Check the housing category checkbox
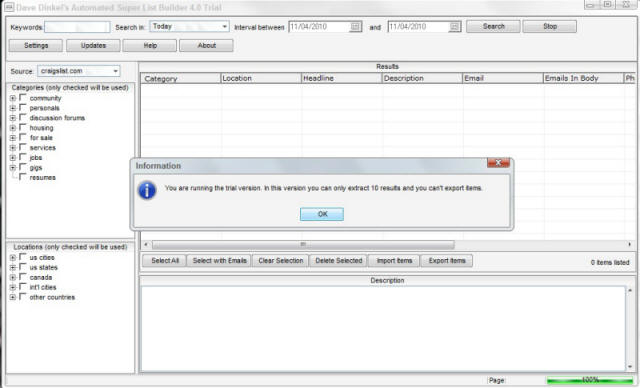Screen dimensions: 640x388 tap(23, 127)
